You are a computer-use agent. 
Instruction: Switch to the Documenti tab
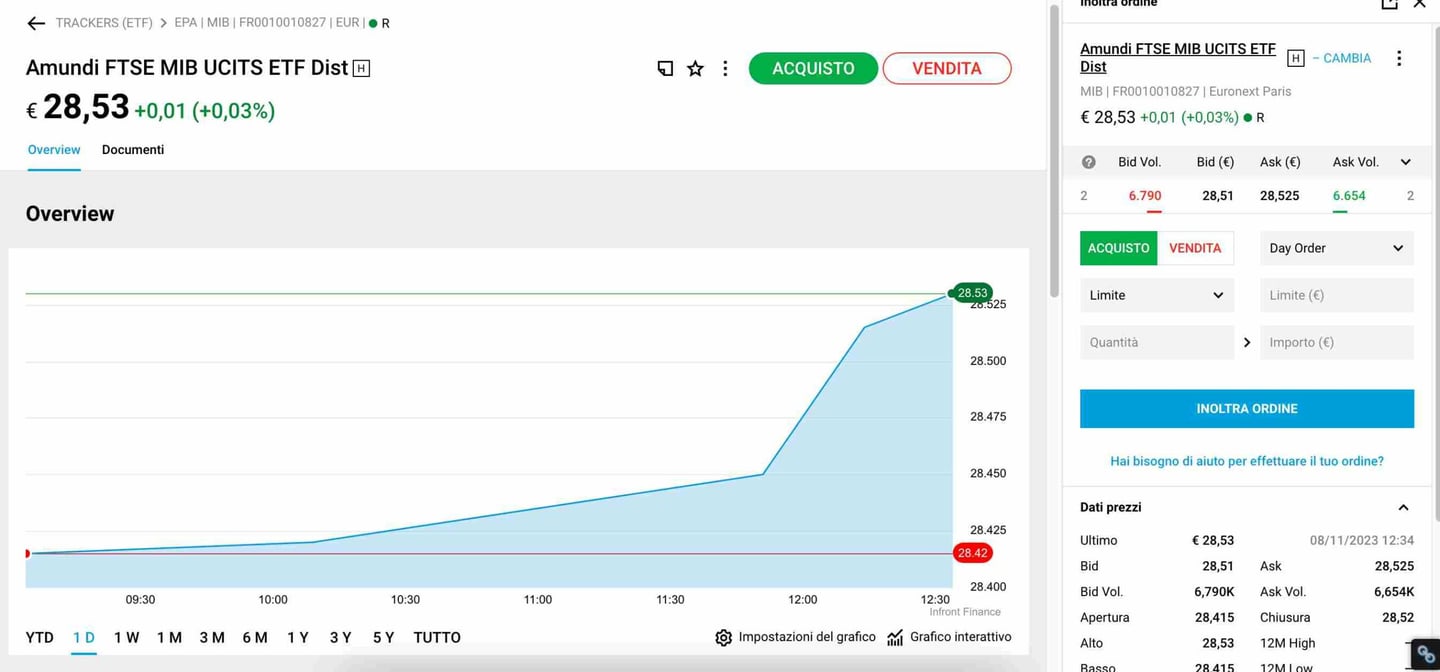click(x=133, y=150)
